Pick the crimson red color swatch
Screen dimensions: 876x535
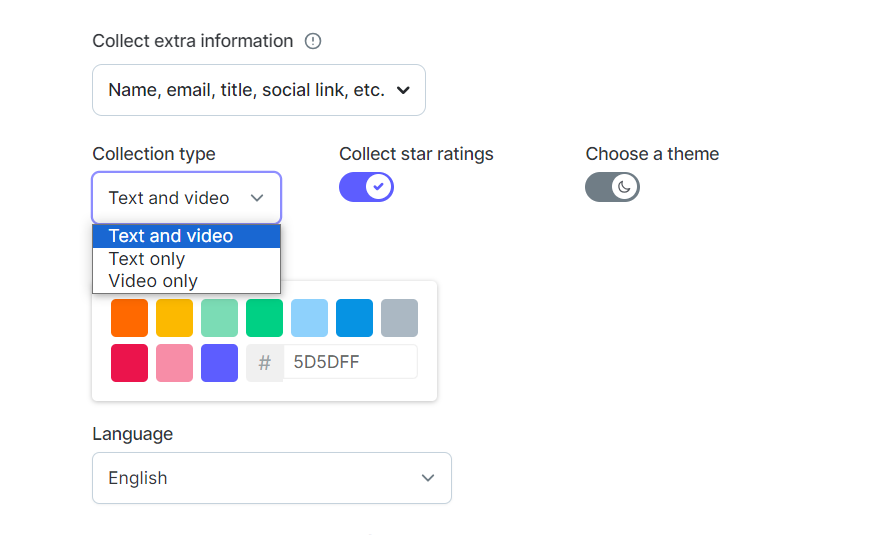click(x=130, y=363)
